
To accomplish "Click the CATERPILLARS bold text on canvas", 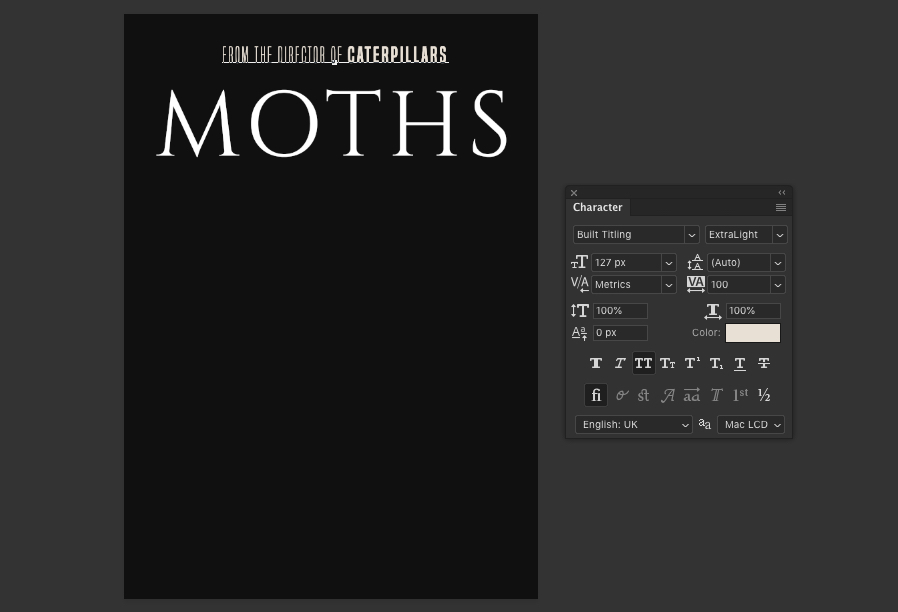I will pyautogui.click(x=397, y=54).
